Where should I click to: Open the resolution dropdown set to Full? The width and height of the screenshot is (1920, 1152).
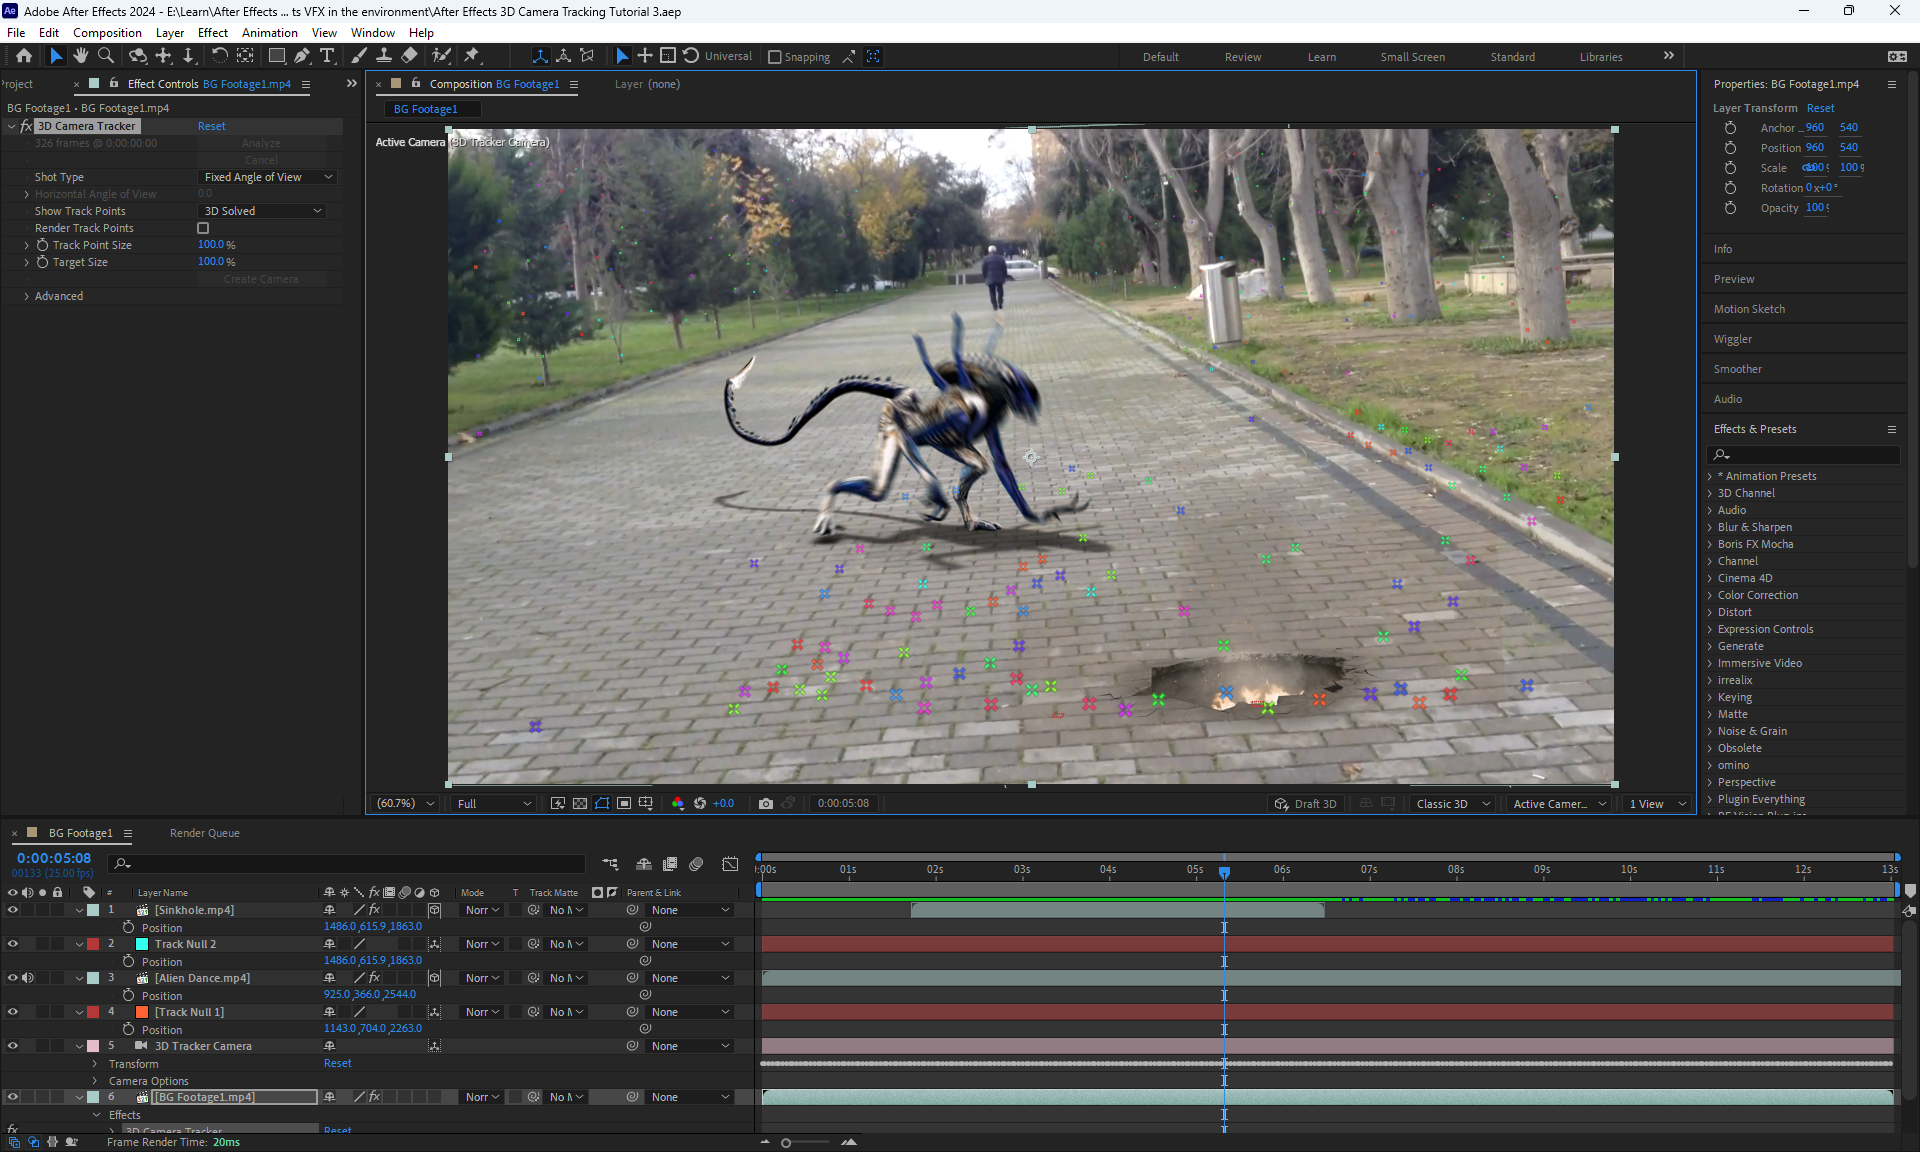coord(494,803)
